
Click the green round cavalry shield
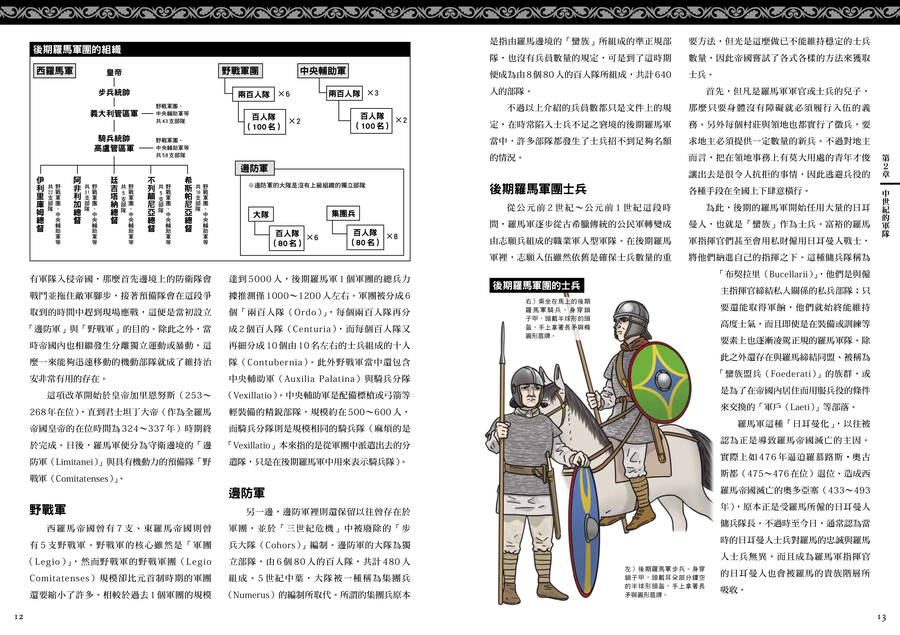[661, 383]
